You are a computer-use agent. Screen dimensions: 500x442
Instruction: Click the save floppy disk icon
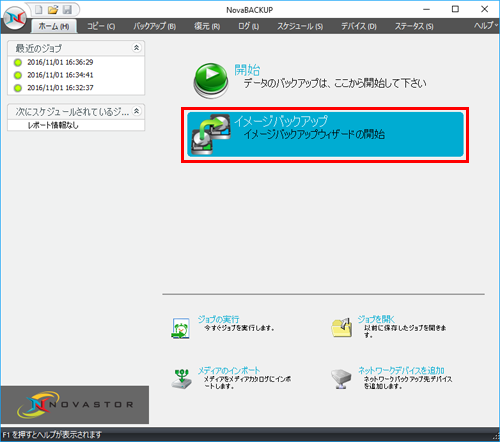tap(67, 10)
